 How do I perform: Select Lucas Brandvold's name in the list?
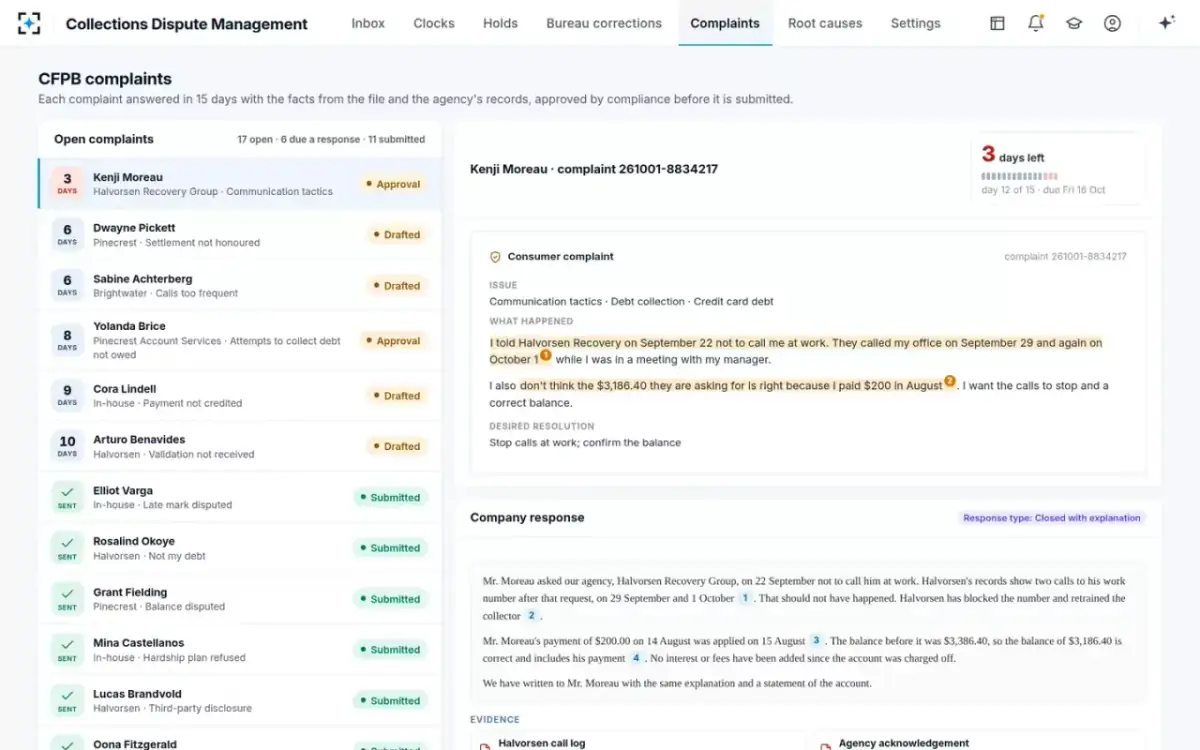(137, 694)
